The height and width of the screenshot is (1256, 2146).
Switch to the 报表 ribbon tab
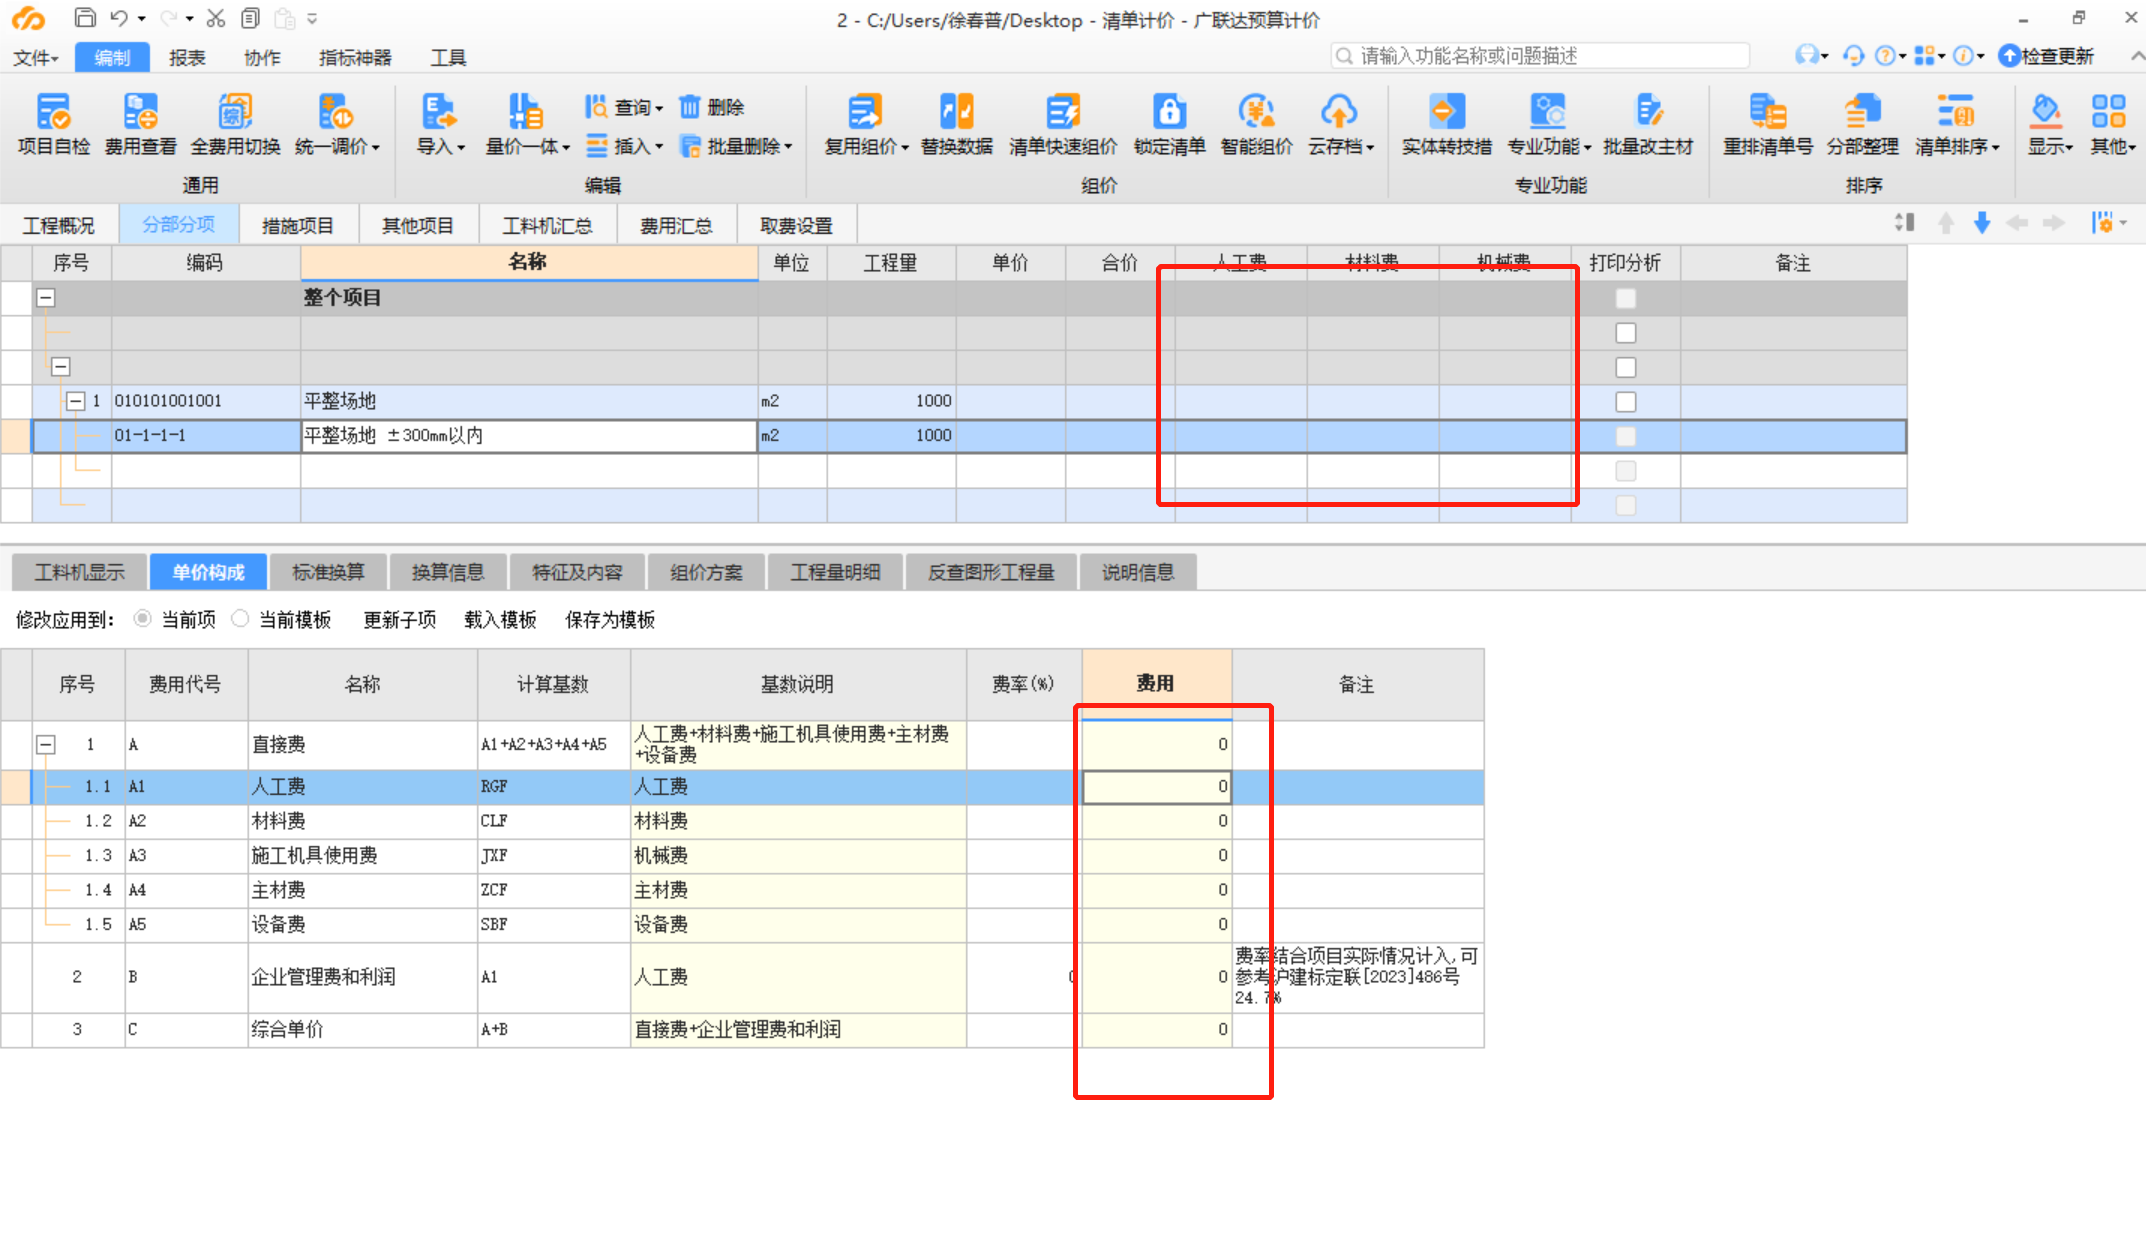(187, 58)
